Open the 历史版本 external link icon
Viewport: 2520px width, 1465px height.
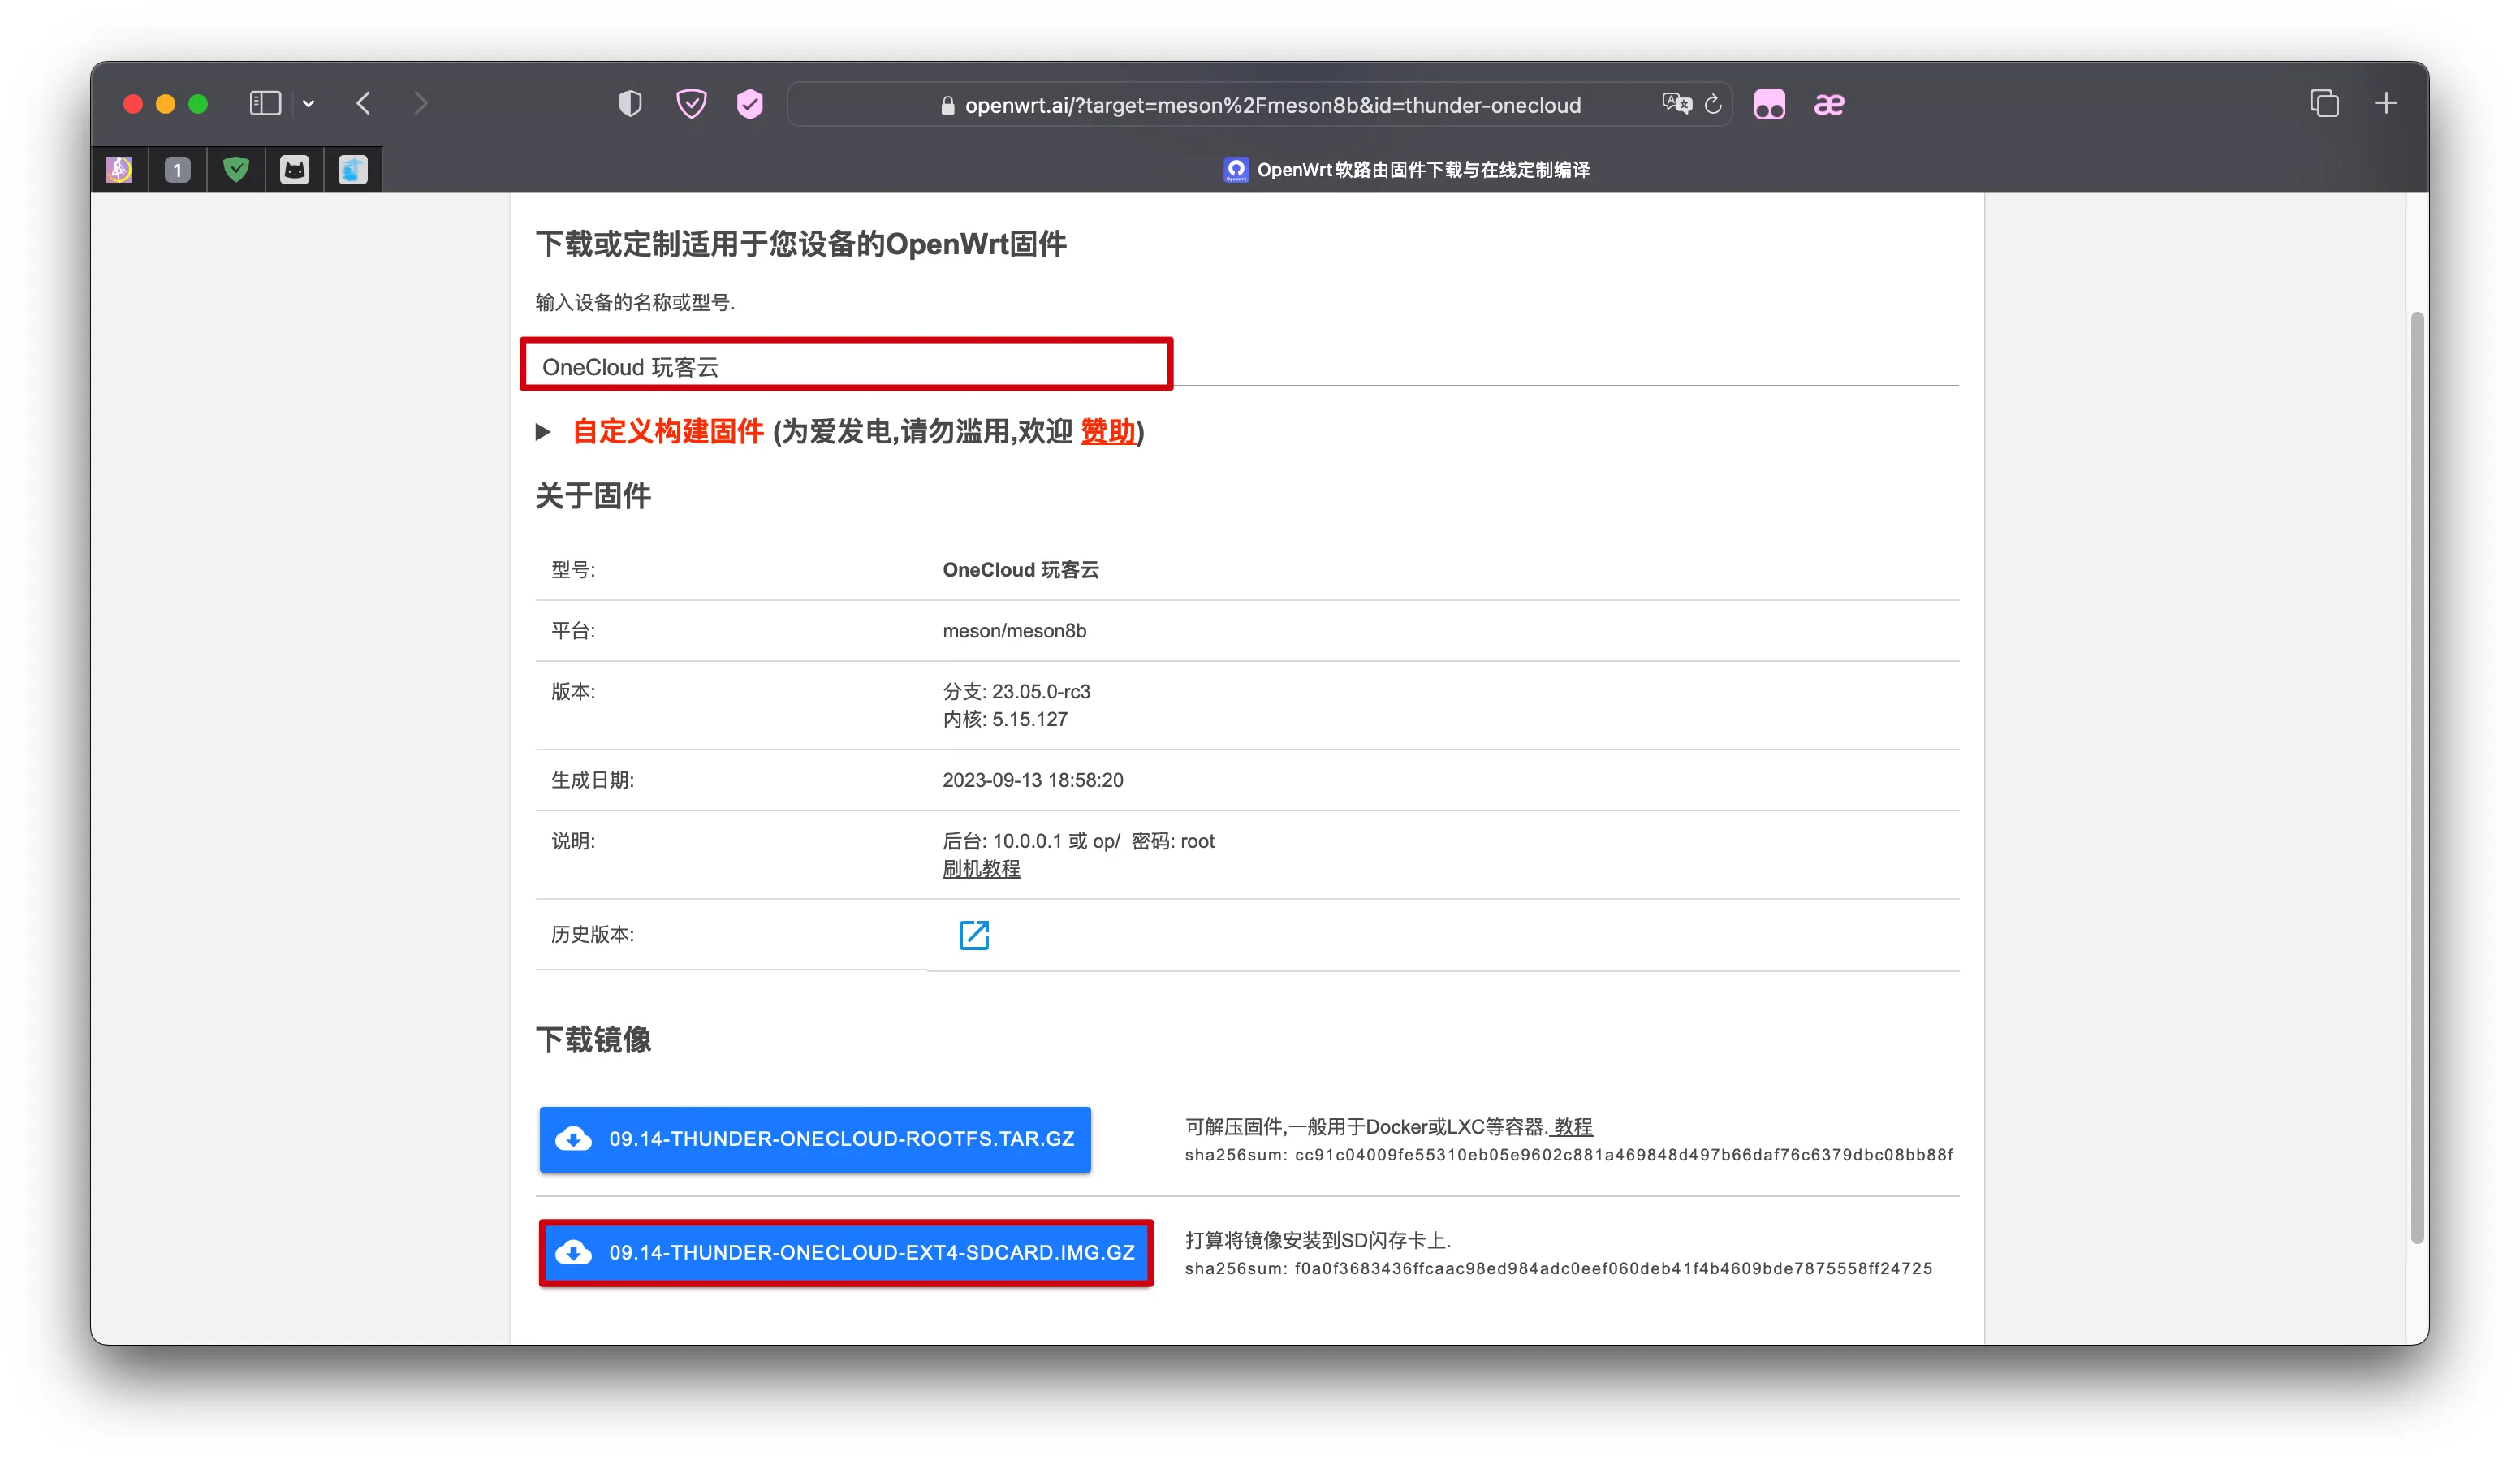(974, 935)
